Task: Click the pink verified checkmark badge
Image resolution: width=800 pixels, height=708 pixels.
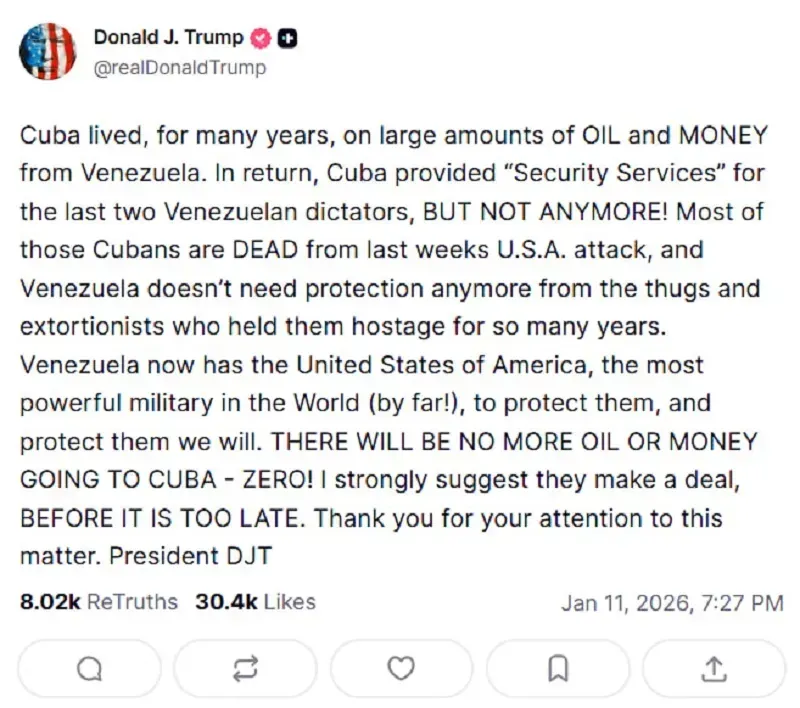Action: coord(260,37)
